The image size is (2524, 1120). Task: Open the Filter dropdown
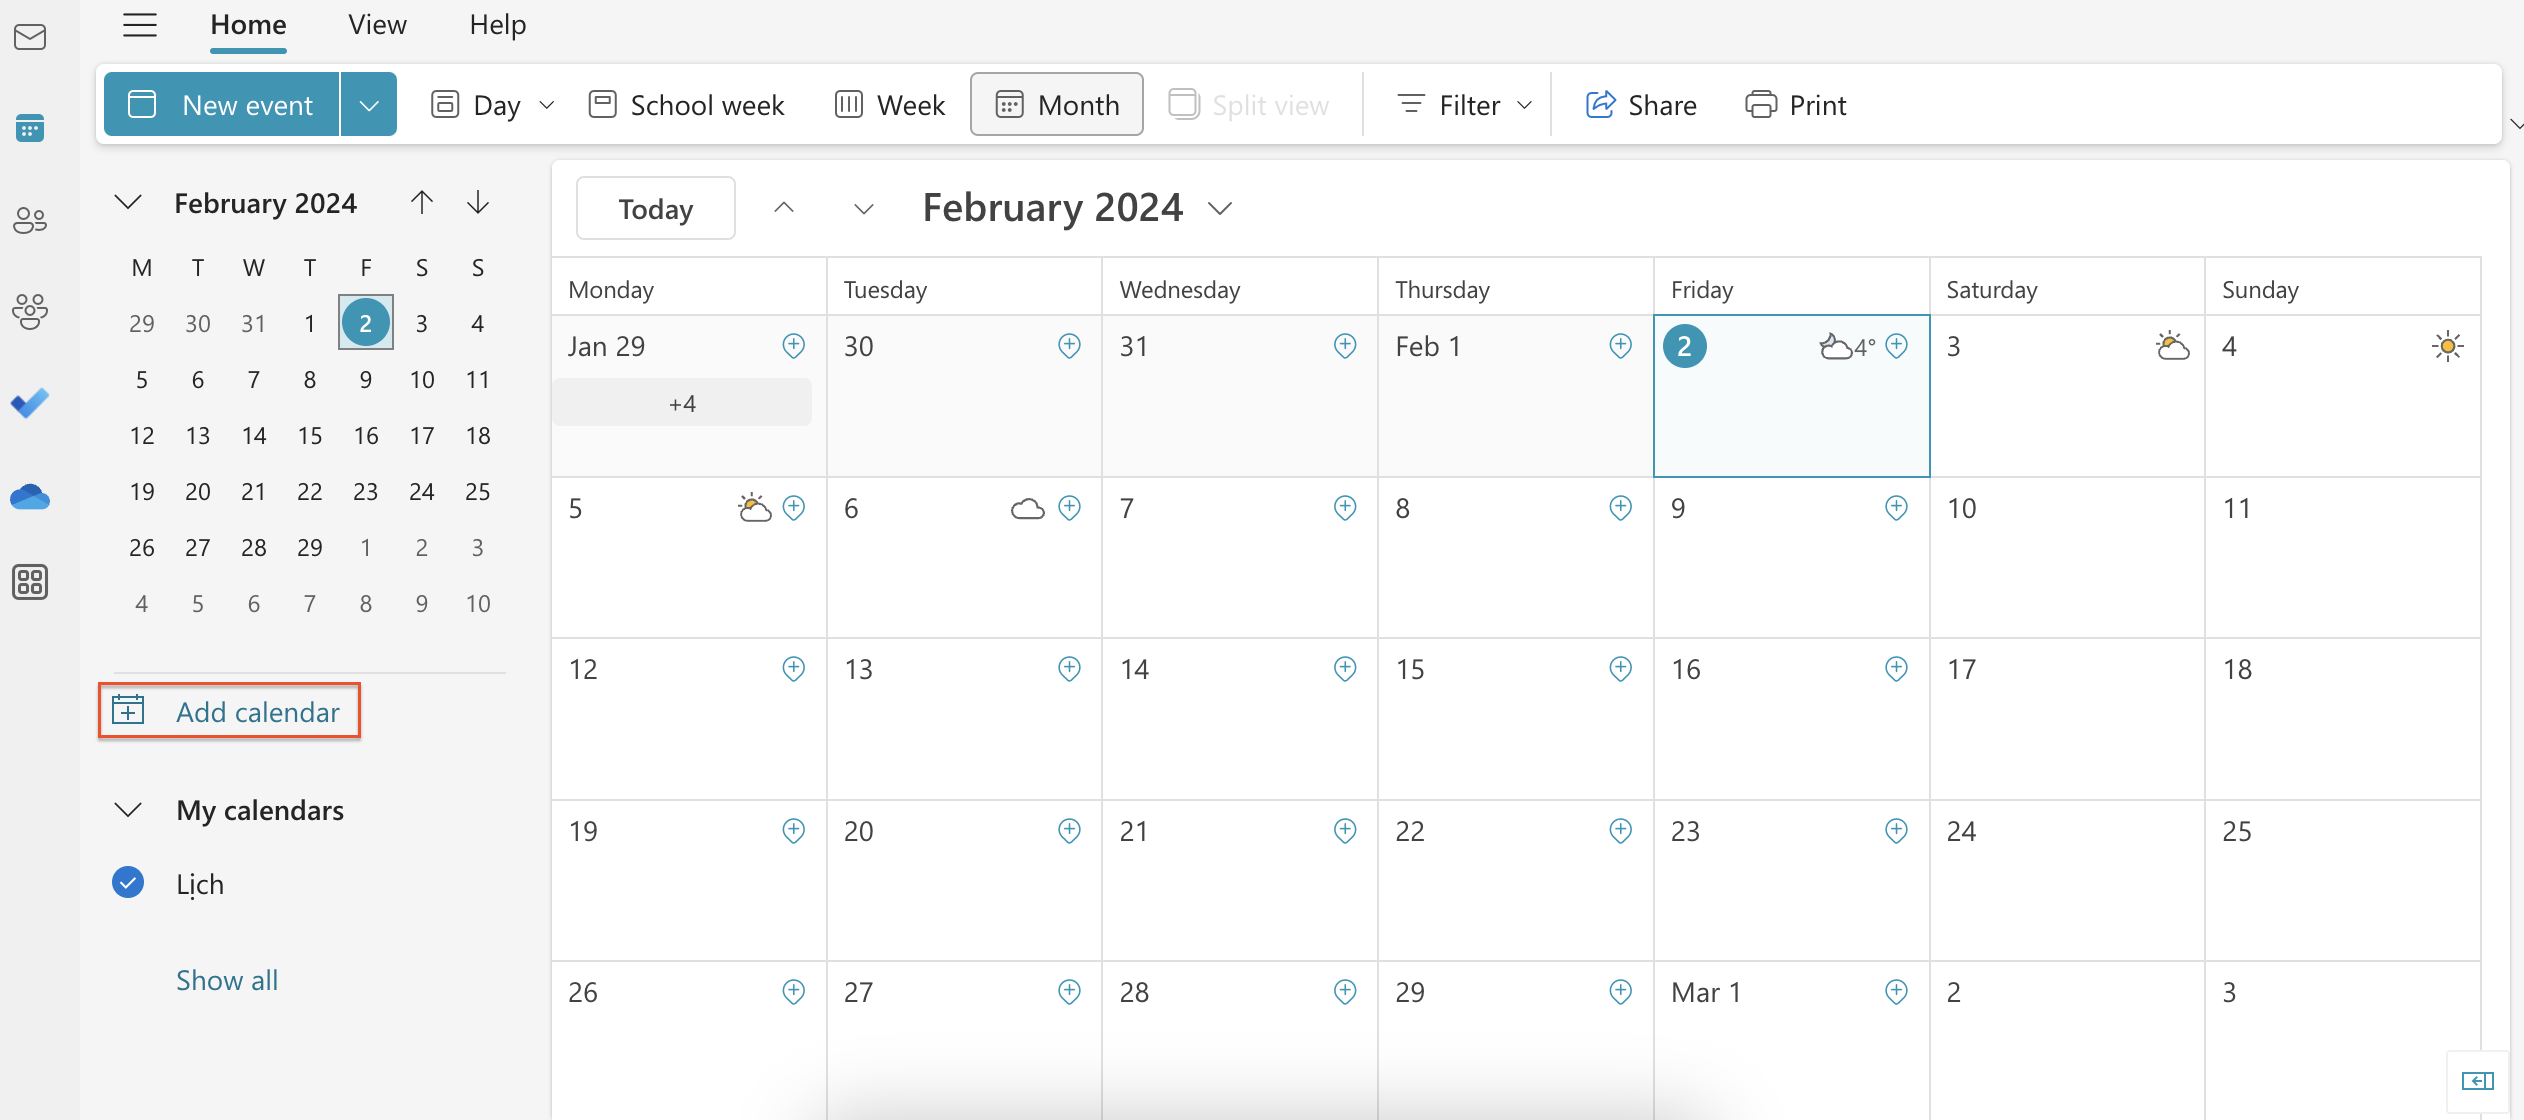click(1466, 105)
